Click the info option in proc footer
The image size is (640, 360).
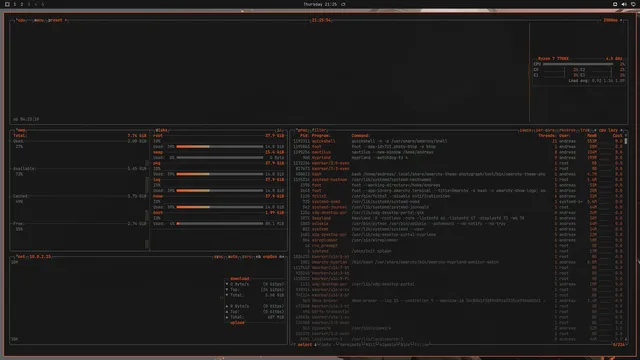click(326, 345)
